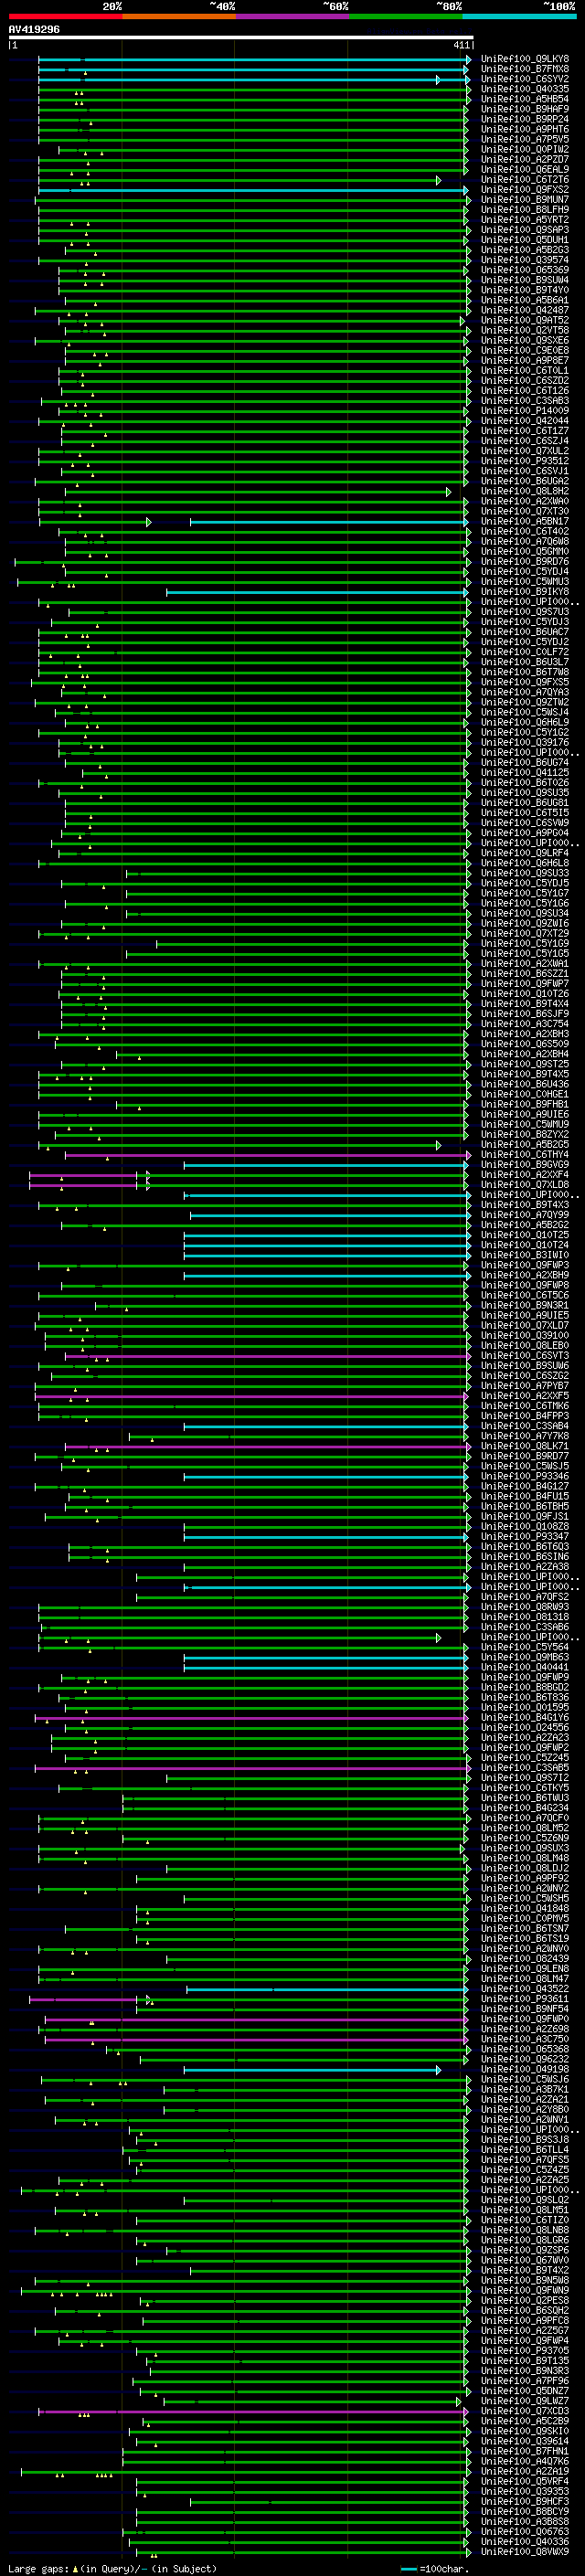The image size is (585, 2576).
Task: Open the UniRef100_B9HCF3 entry
Action: pos(525,2502)
